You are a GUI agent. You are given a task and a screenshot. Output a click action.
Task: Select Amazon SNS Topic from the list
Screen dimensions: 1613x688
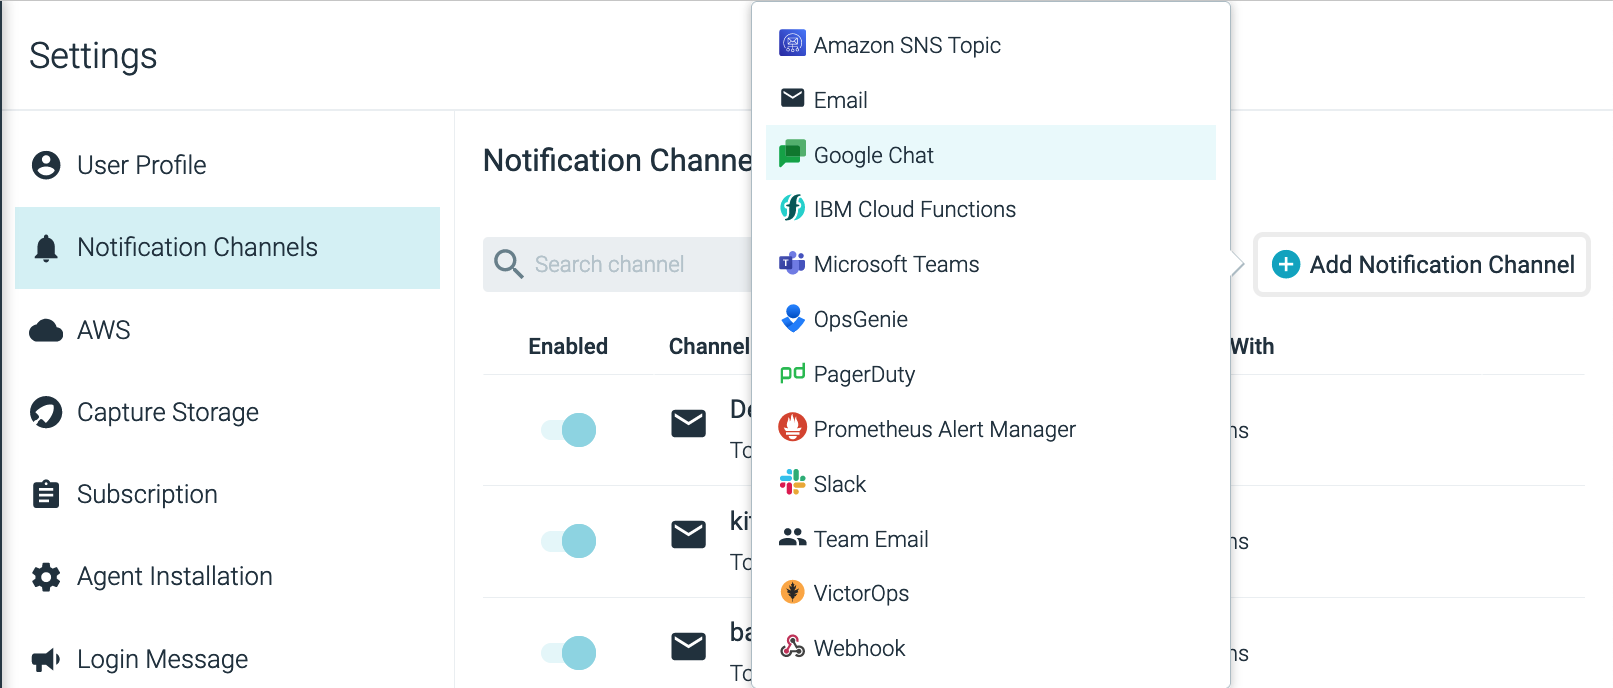(x=991, y=44)
